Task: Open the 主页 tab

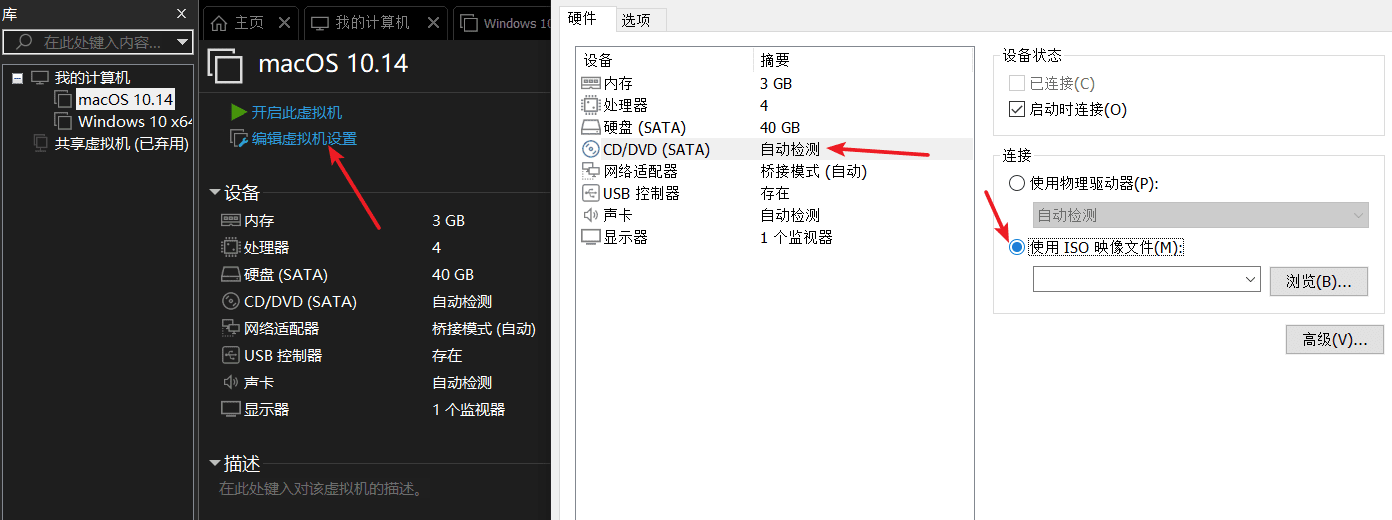Action: 249,22
